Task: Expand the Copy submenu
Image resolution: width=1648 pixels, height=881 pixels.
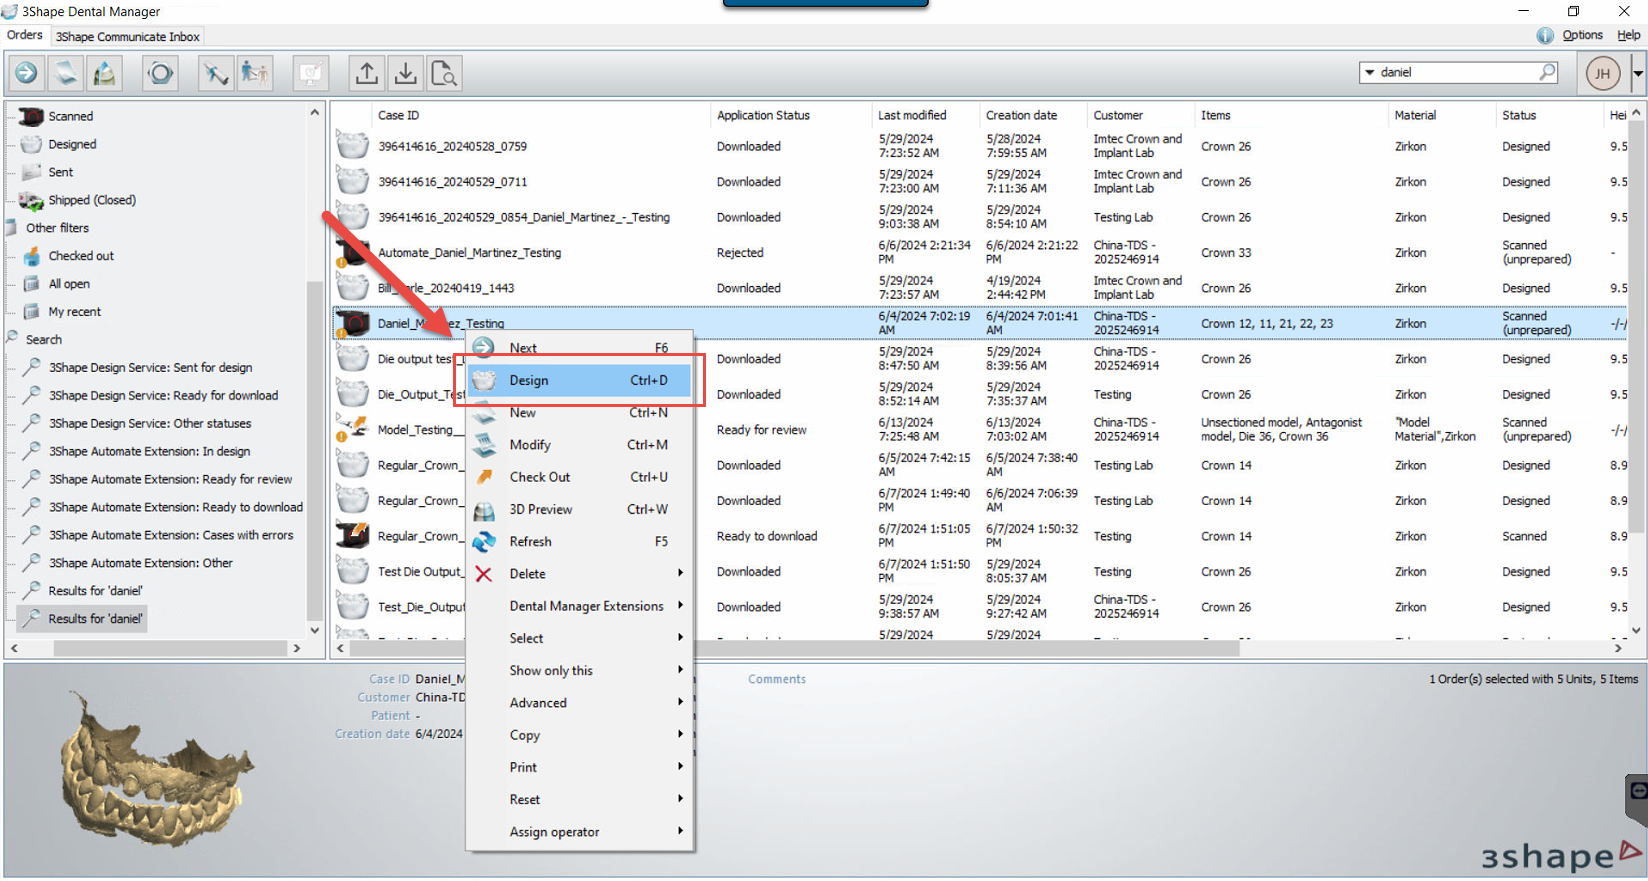Action: click(x=580, y=735)
